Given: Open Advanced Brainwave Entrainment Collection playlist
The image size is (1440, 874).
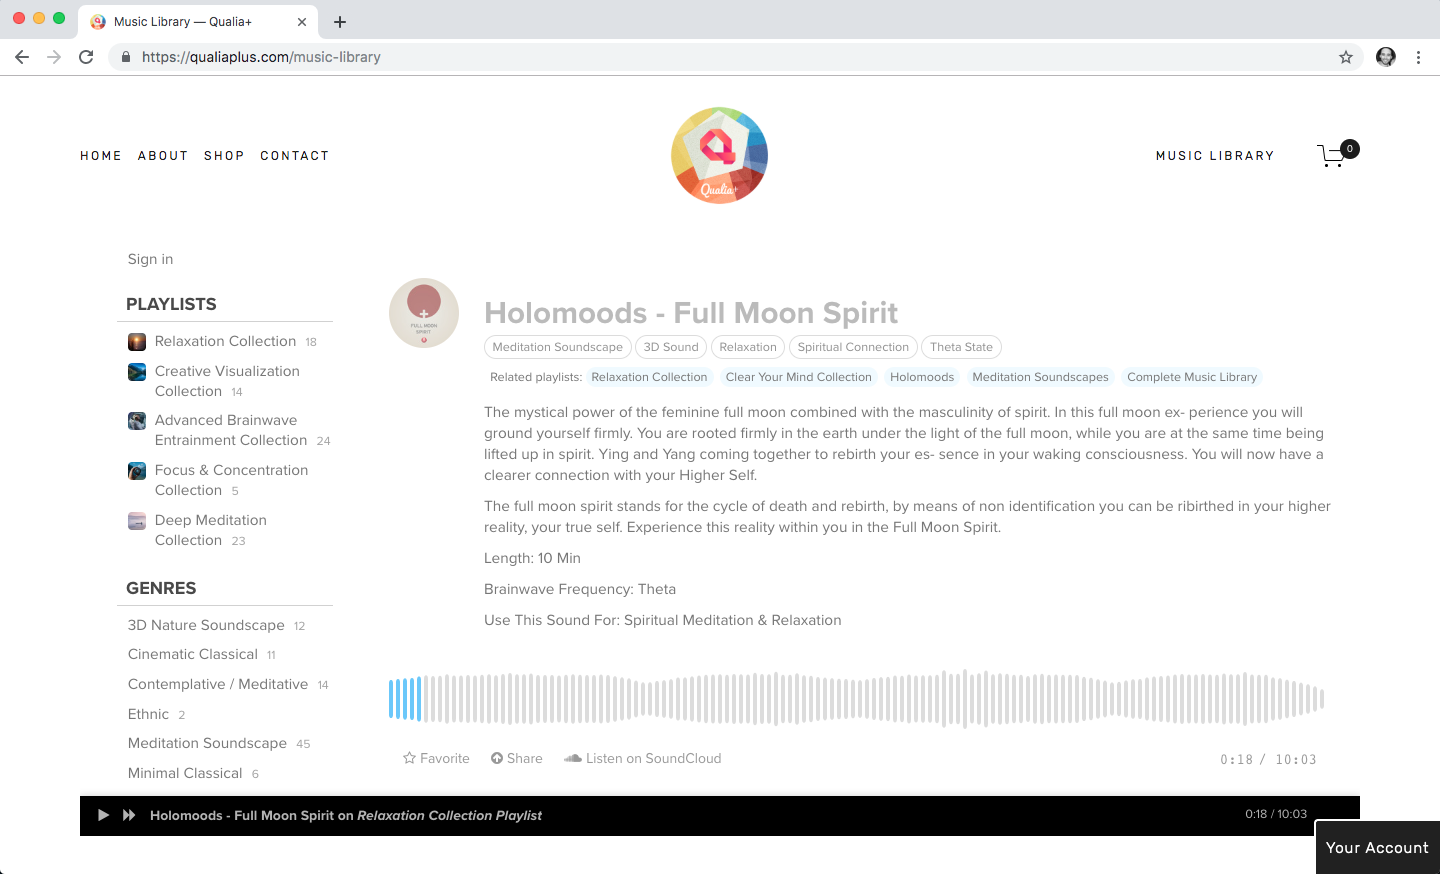Looking at the screenshot, I should (x=231, y=430).
